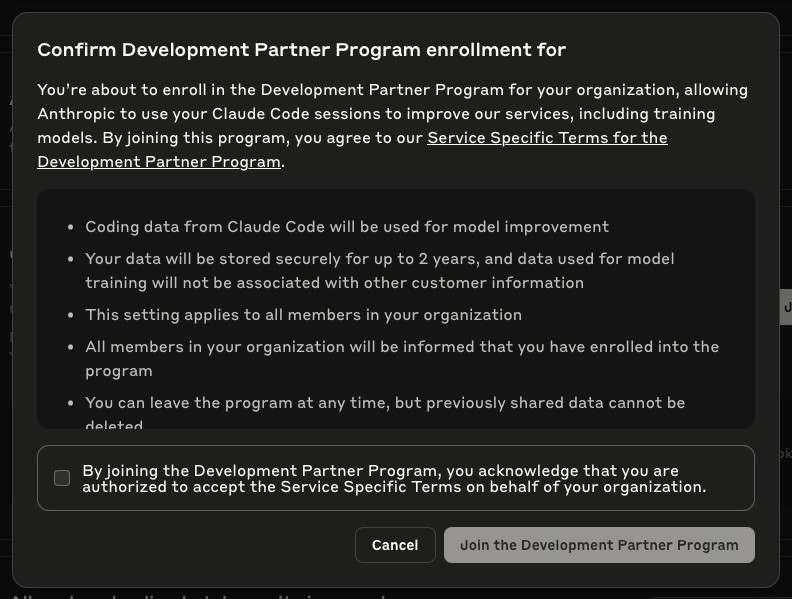Cancel the enrollment dialog
The image size is (792, 599).
click(x=395, y=545)
